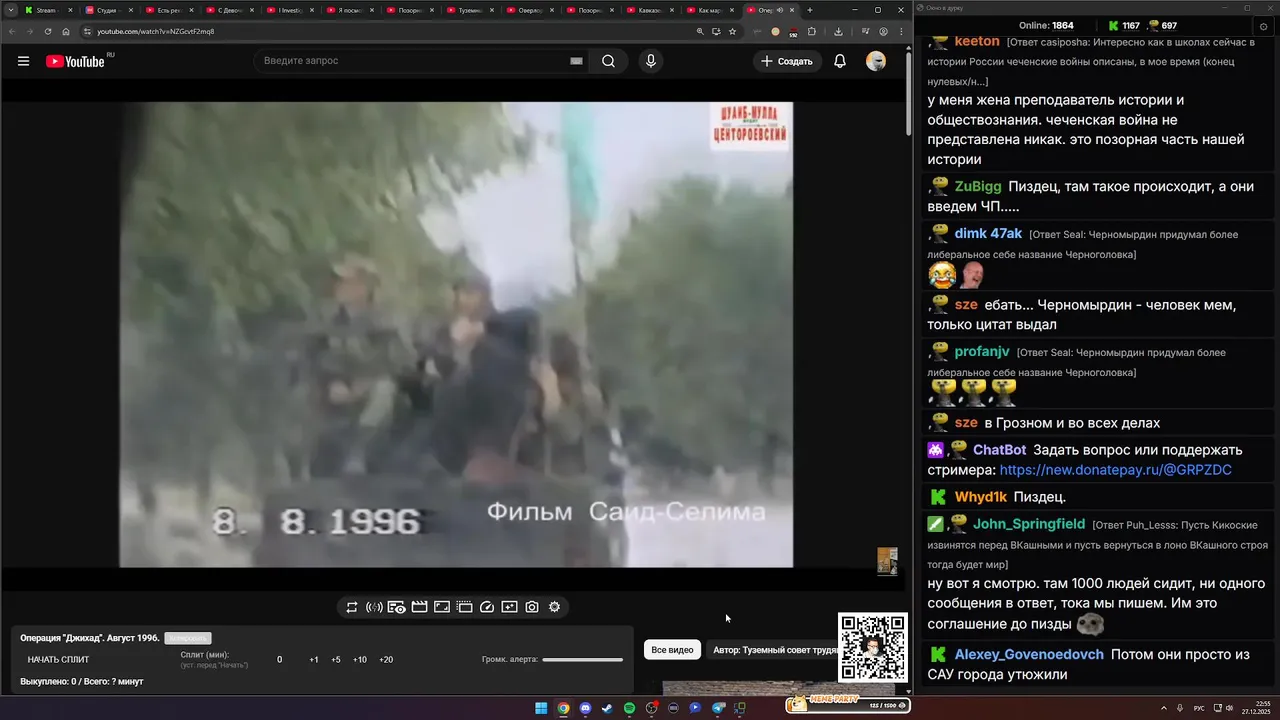Adjust the Громк. алерта volume slider

point(582,660)
